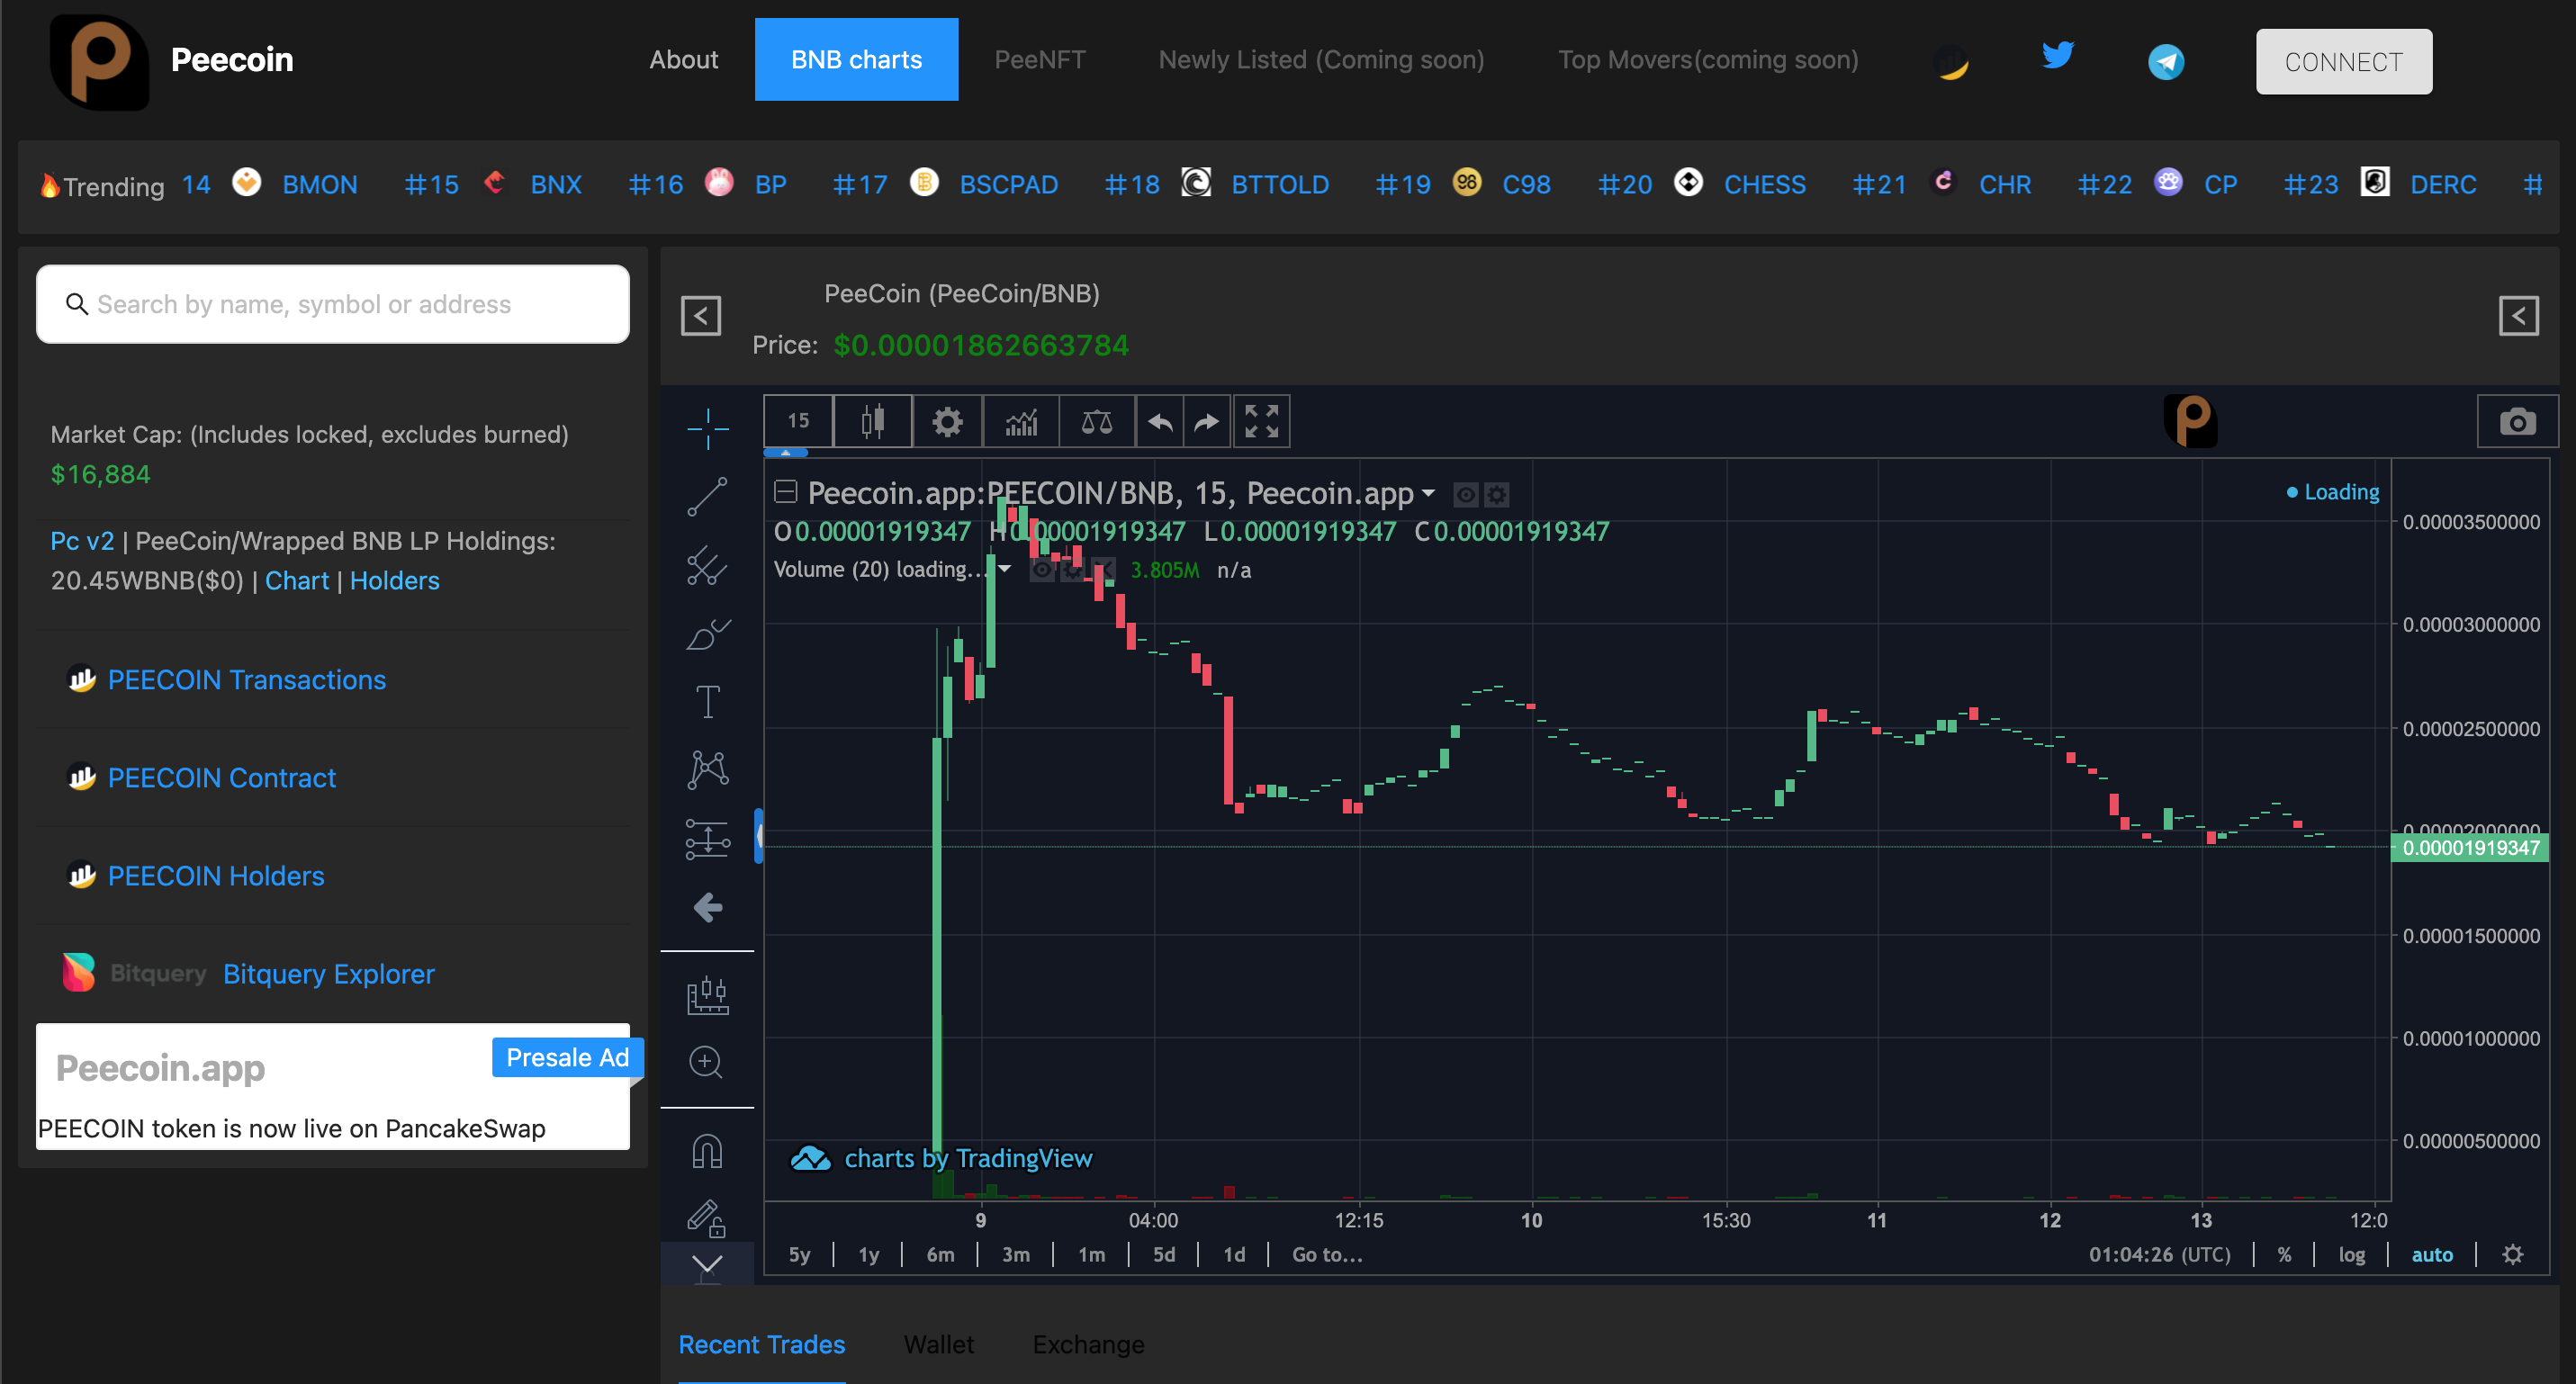Open PEECOIN Transactions link
Image resolution: width=2576 pixels, height=1384 pixels.
246,679
